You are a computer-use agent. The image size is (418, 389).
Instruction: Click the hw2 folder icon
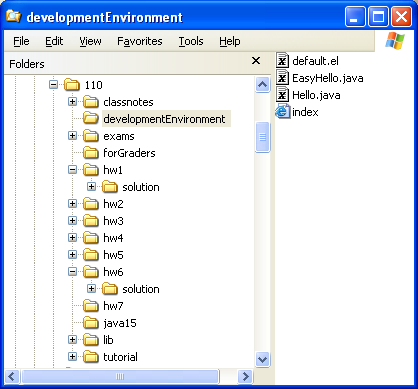(x=91, y=204)
